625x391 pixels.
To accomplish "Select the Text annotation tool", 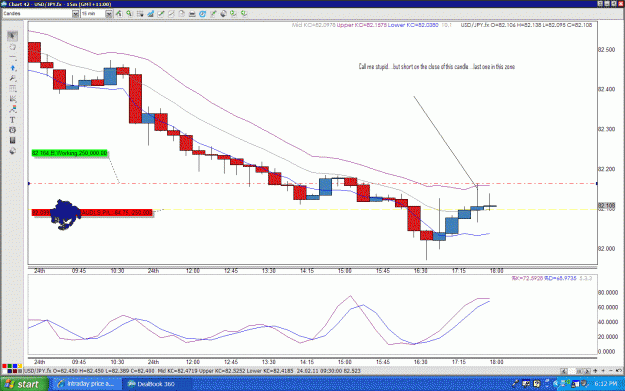I will point(12,120).
